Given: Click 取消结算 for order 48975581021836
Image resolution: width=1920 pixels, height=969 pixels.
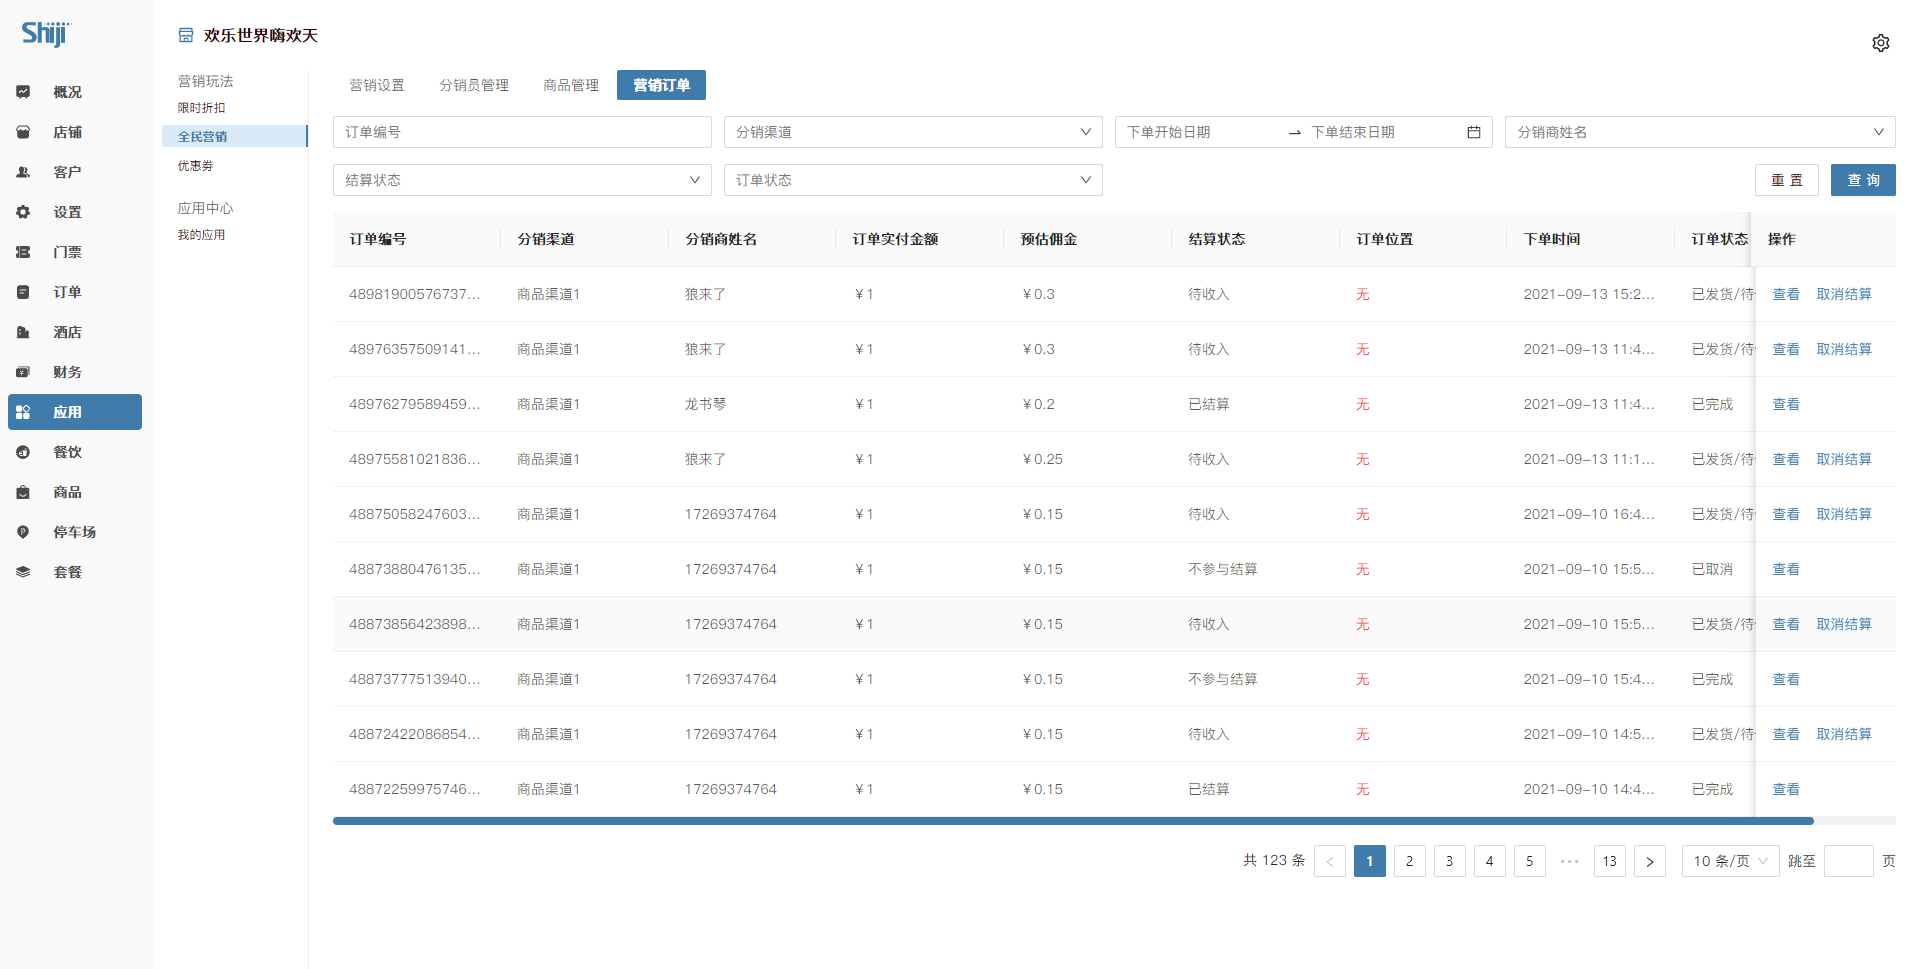Looking at the screenshot, I should point(1844,459).
